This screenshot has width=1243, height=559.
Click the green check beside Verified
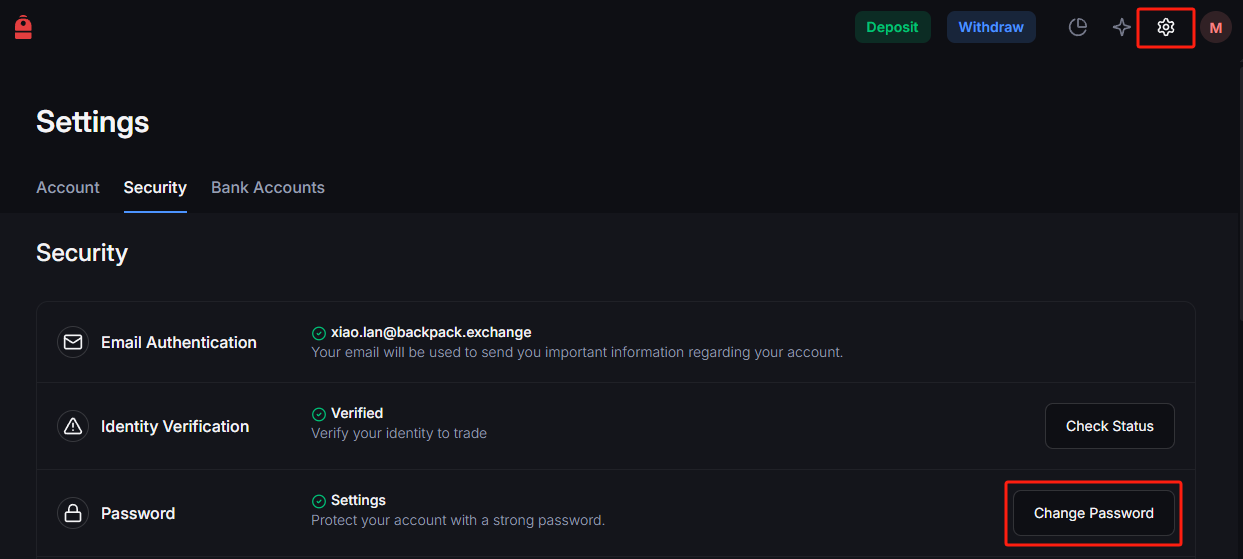point(318,414)
